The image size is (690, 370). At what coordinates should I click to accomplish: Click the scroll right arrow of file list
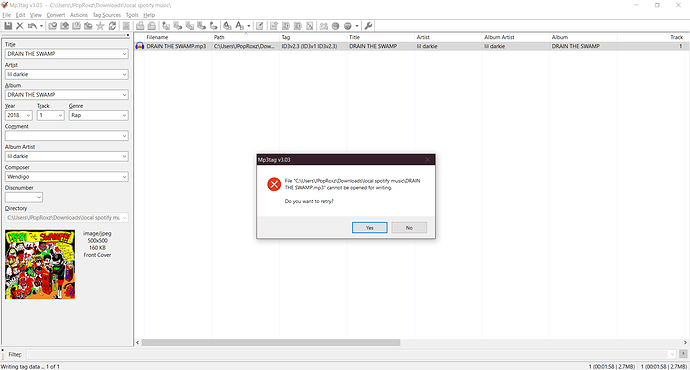click(685, 342)
